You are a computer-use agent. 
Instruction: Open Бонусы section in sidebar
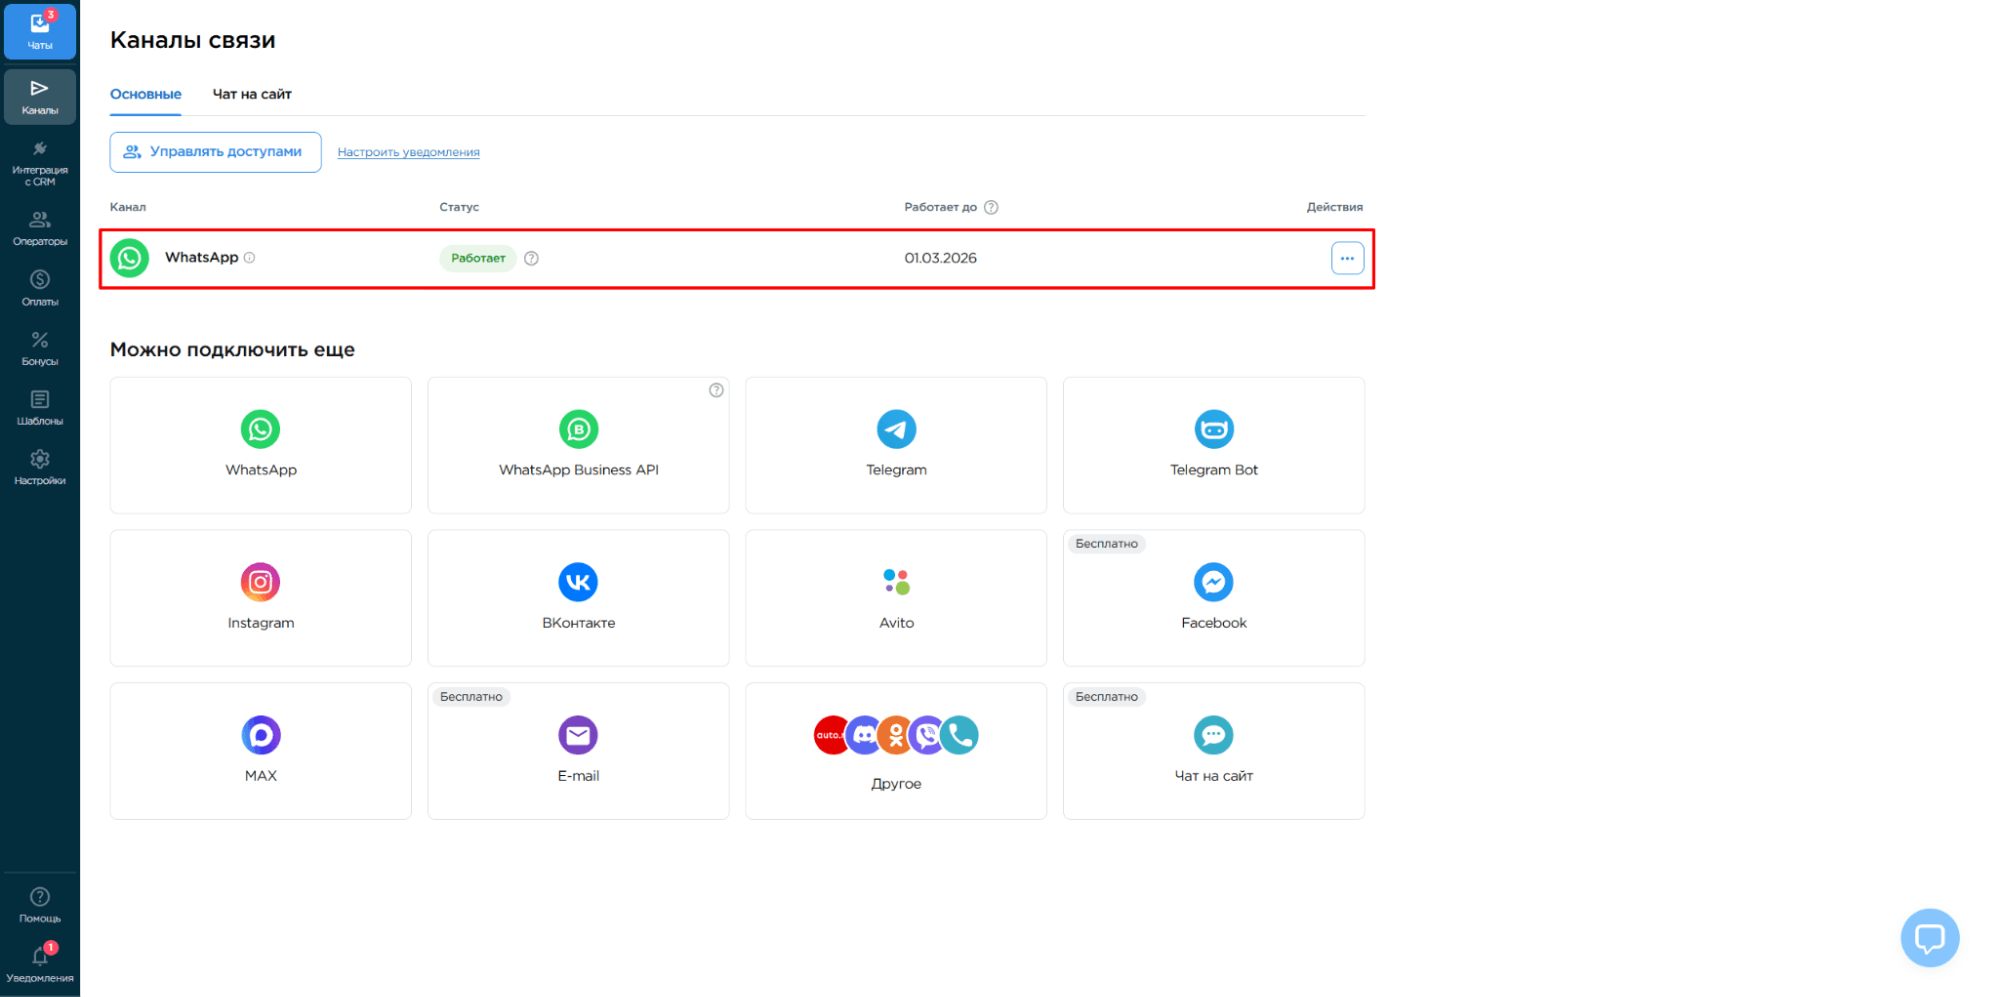click(x=40, y=348)
